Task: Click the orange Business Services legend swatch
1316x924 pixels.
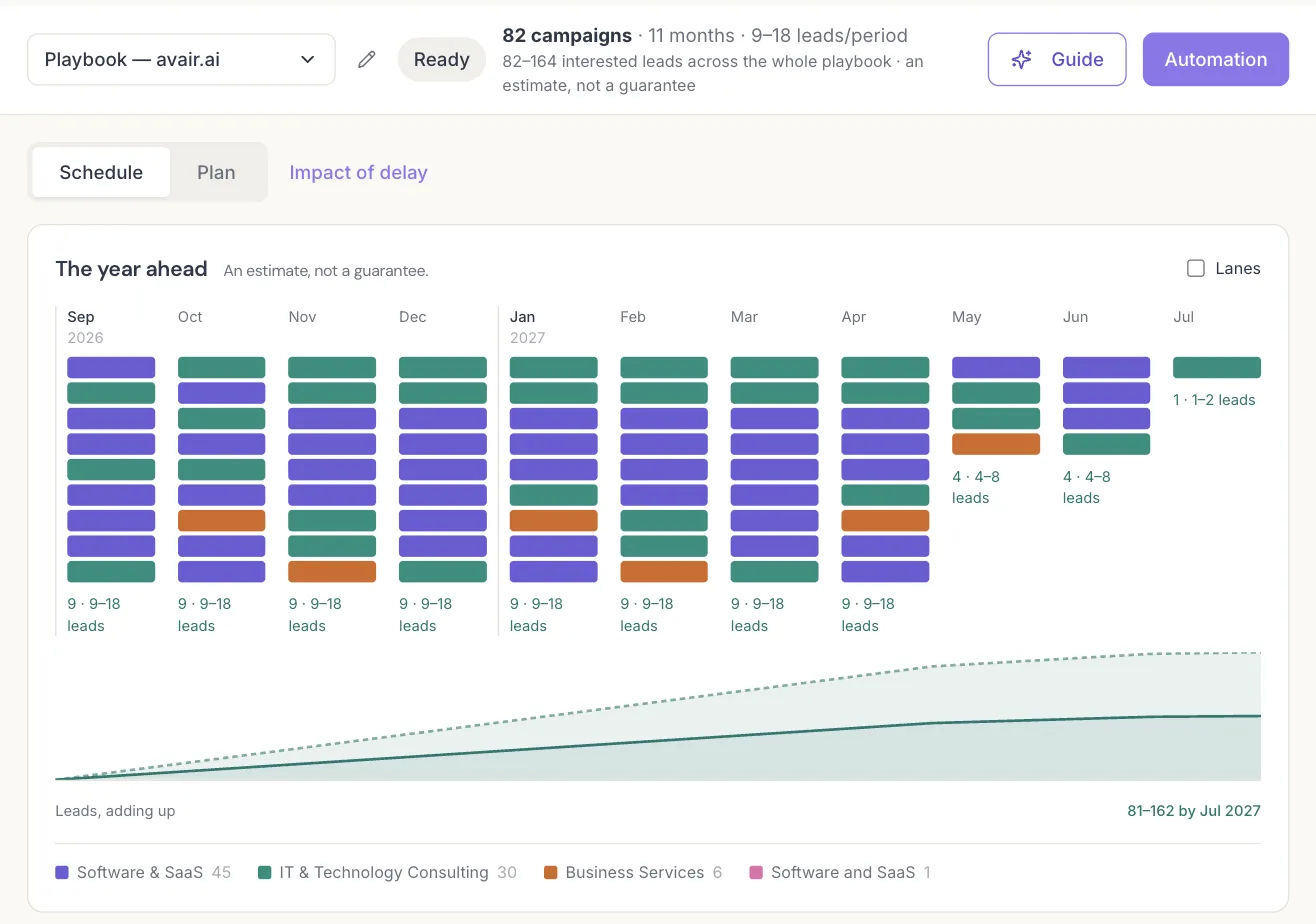Action: point(550,873)
